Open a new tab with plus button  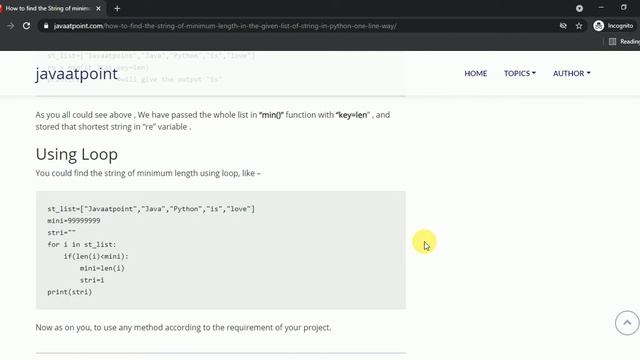coord(117,8)
